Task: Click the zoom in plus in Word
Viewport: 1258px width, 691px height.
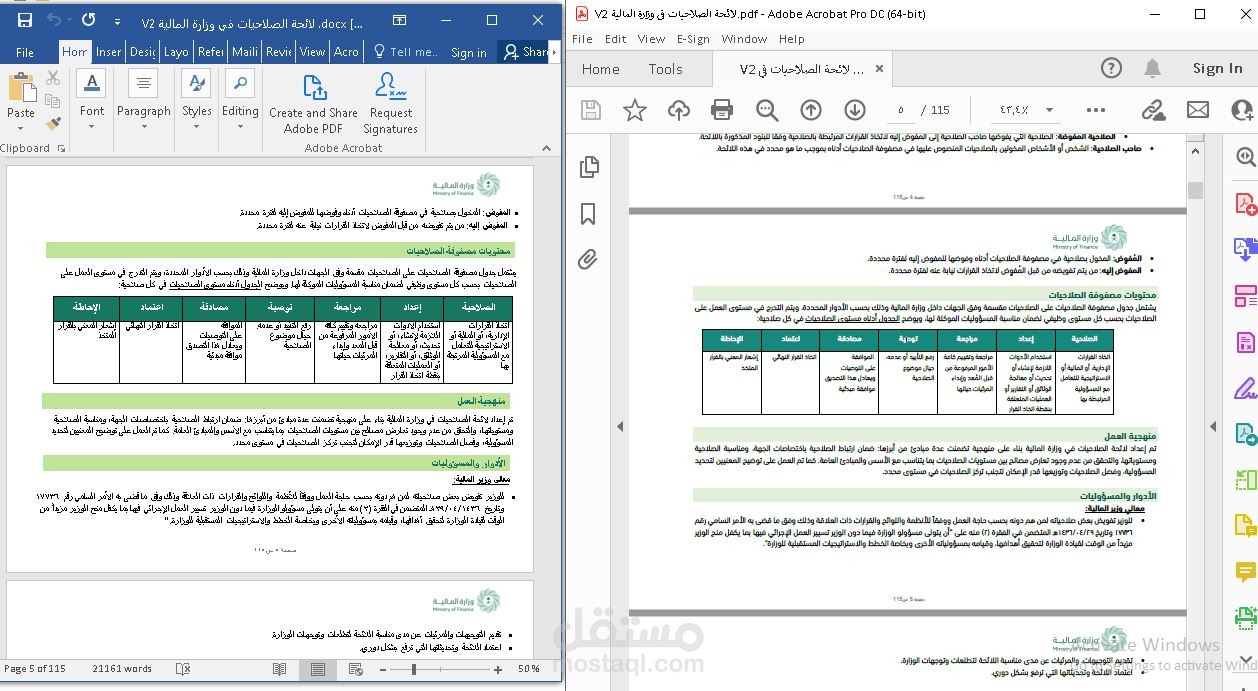Action: pyautogui.click(x=498, y=669)
